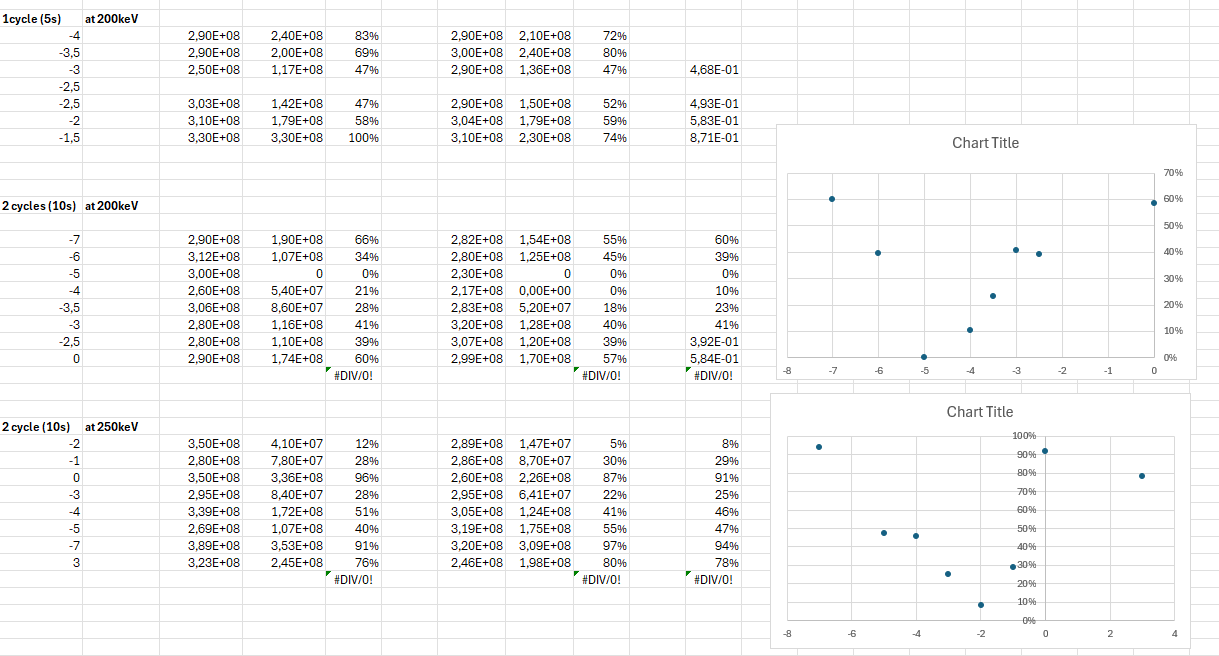The width and height of the screenshot is (1219, 656).
Task: Select the 1,98E+08 cell
Action: 540,563
